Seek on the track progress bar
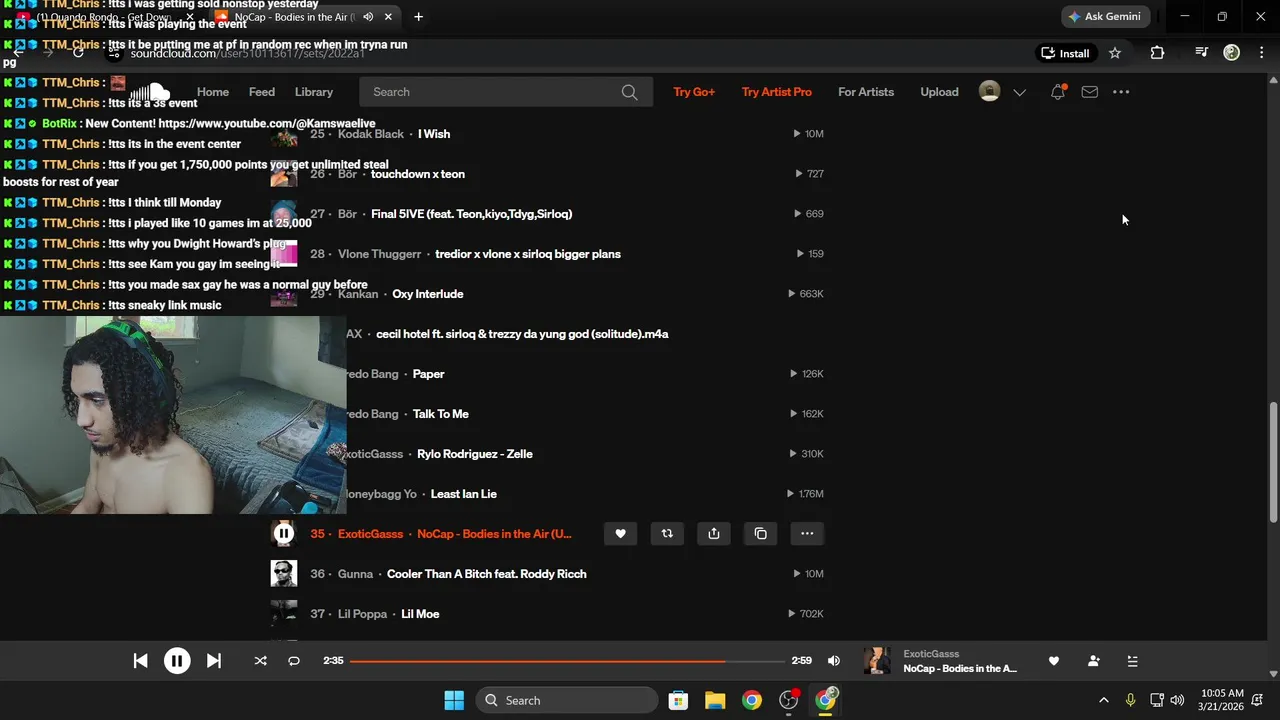 (567, 661)
